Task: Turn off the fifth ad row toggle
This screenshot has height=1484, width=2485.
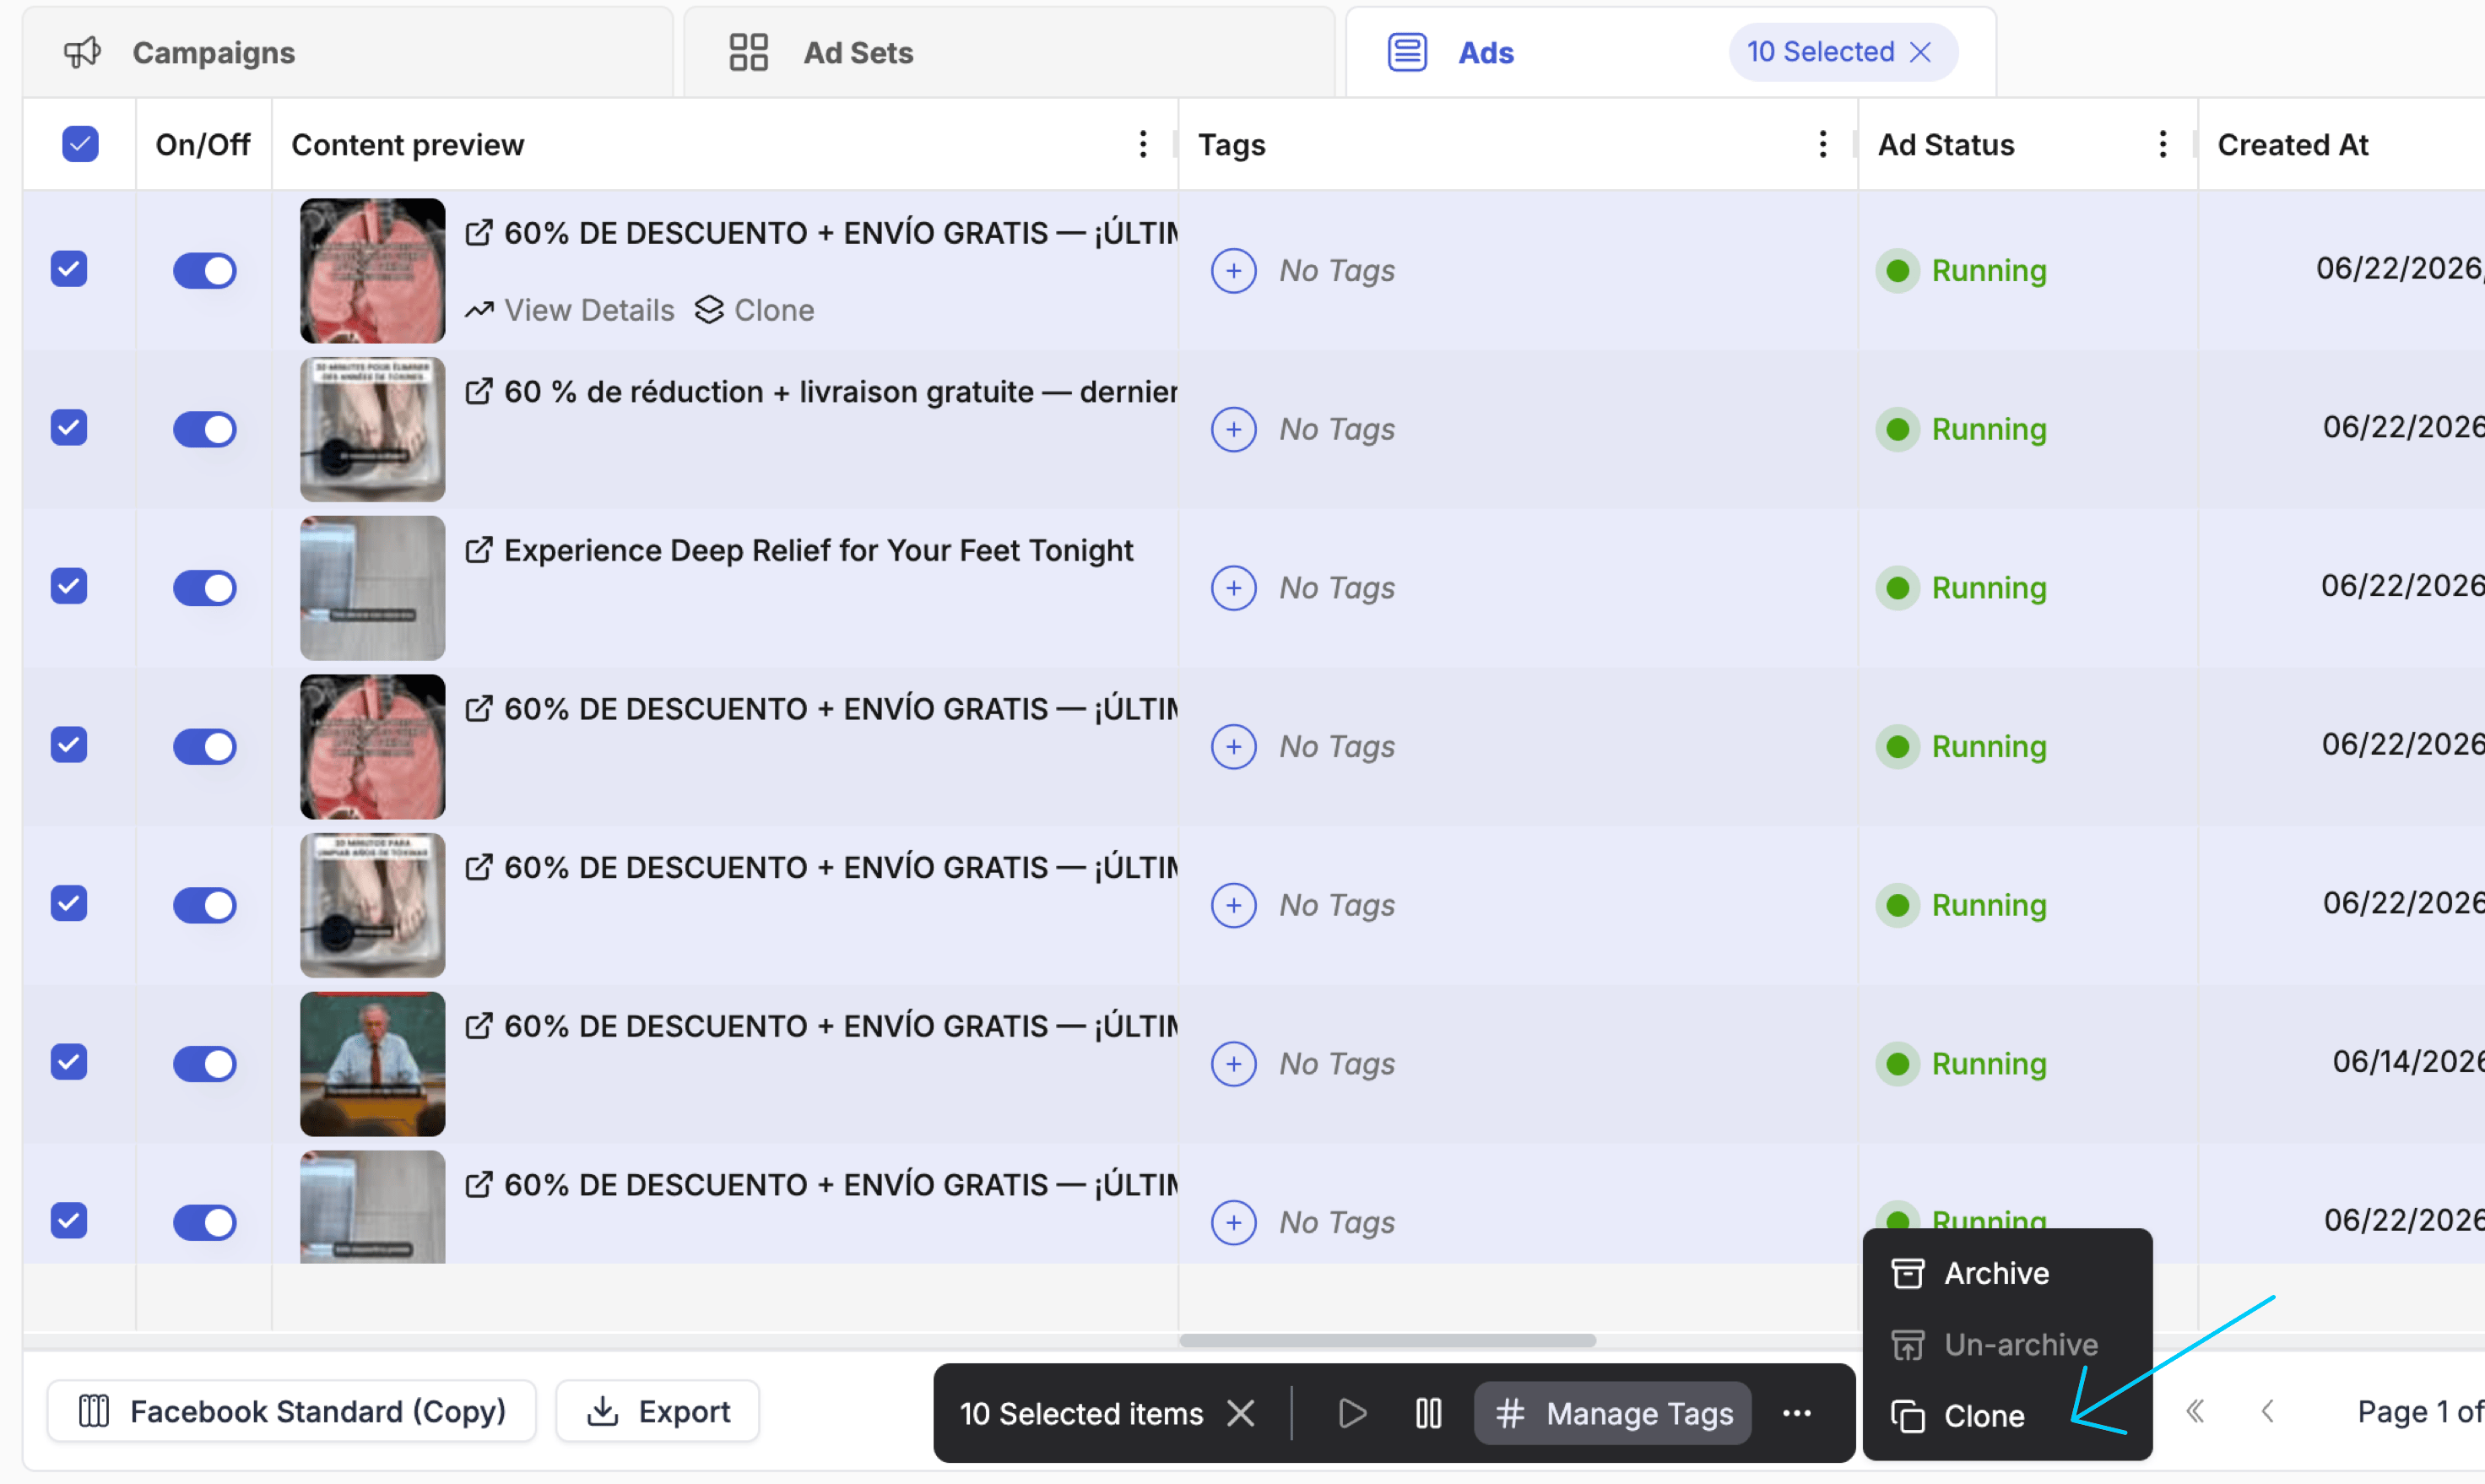Action: tap(204, 905)
